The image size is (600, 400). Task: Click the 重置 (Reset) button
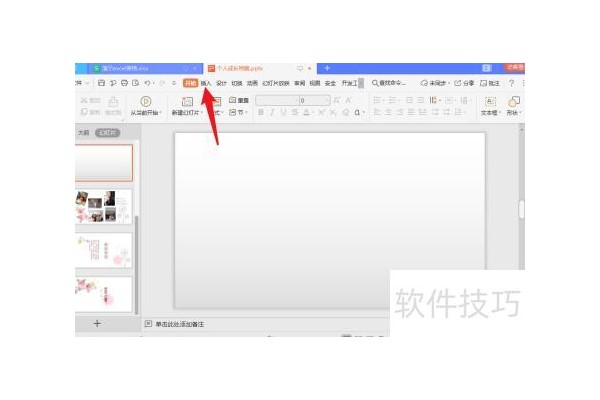click(x=239, y=100)
